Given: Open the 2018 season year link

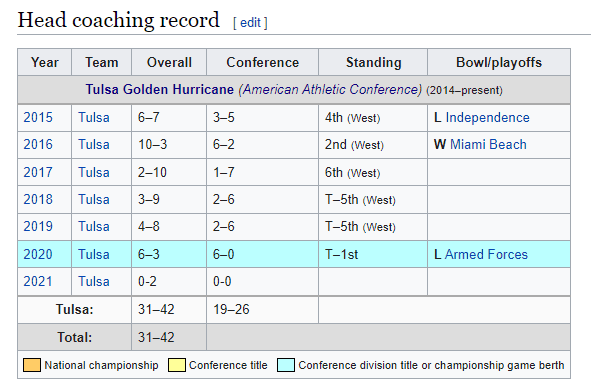Looking at the screenshot, I should pyautogui.click(x=38, y=199).
